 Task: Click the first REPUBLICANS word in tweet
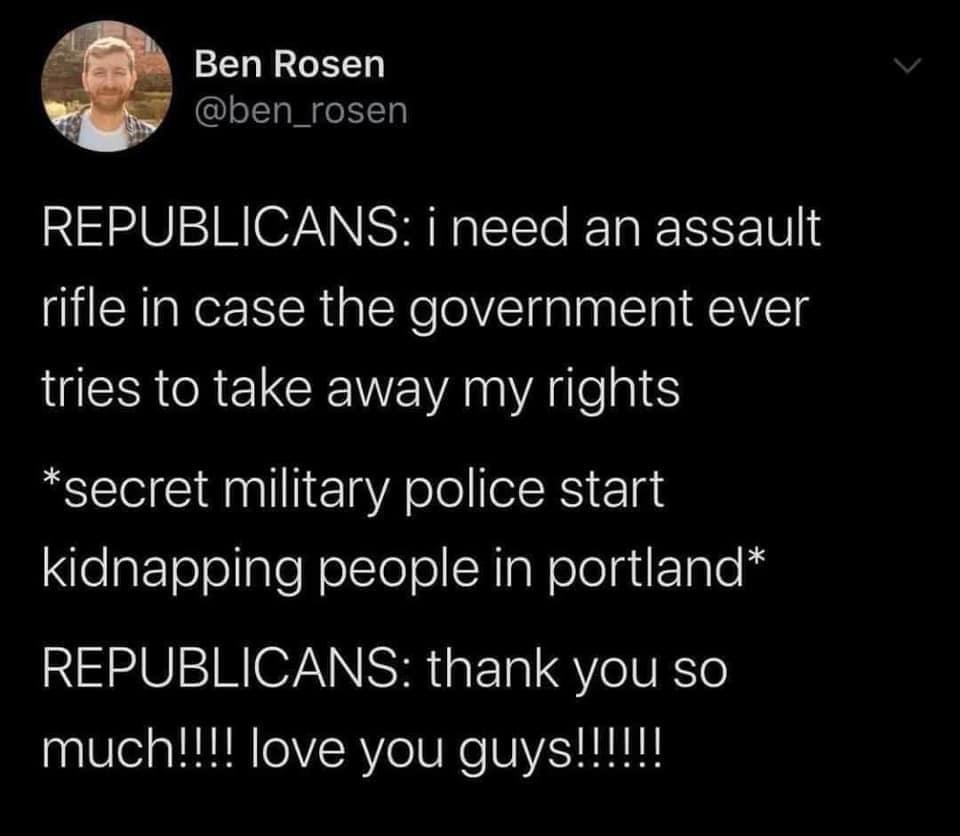pyautogui.click(x=219, y=228)
